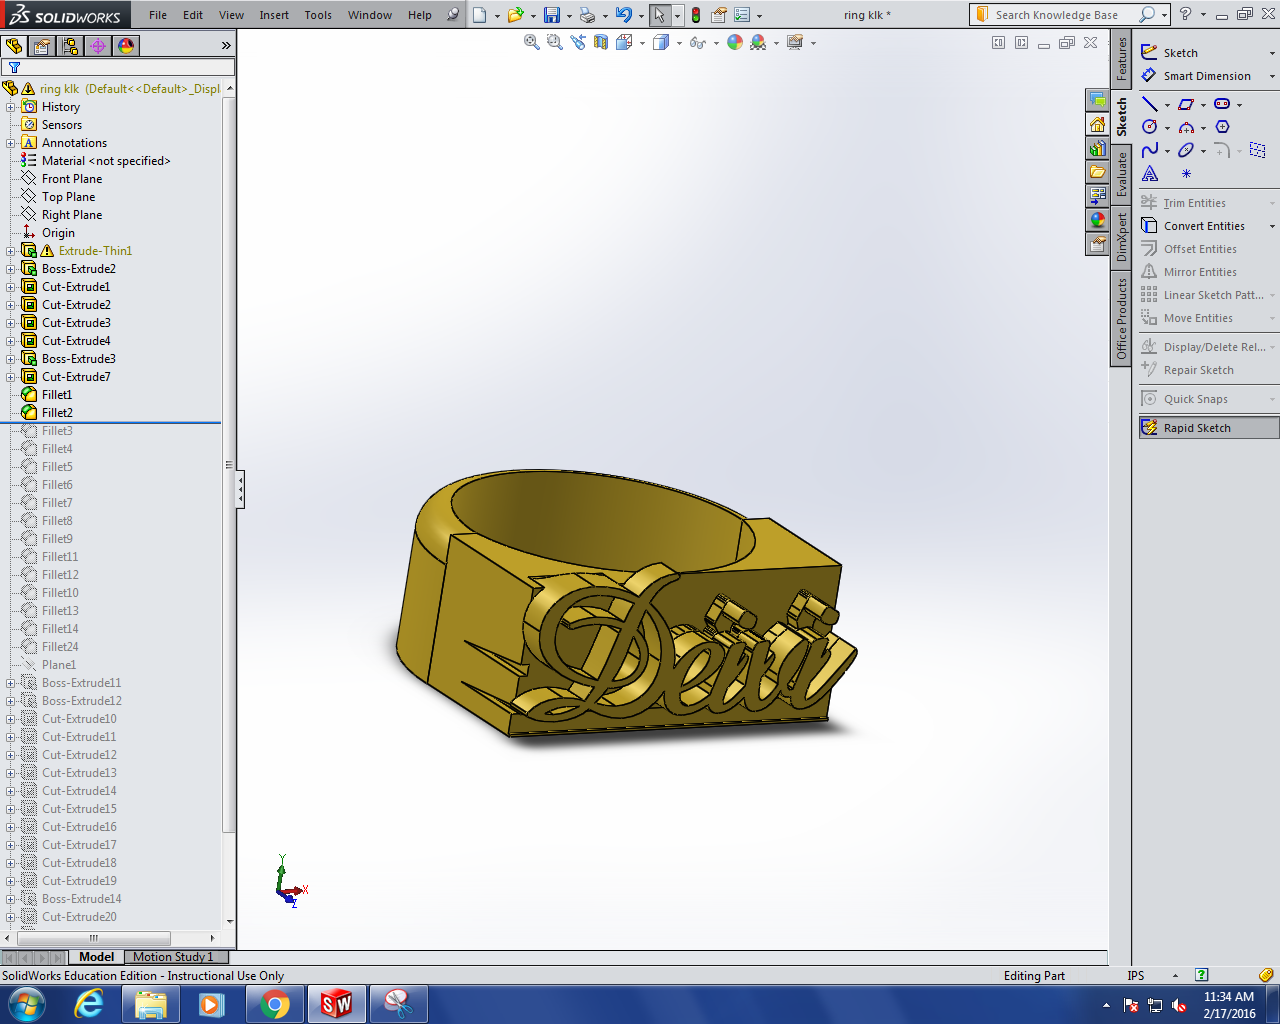Open the Smart Dimension dropdown arrow

1272,77
